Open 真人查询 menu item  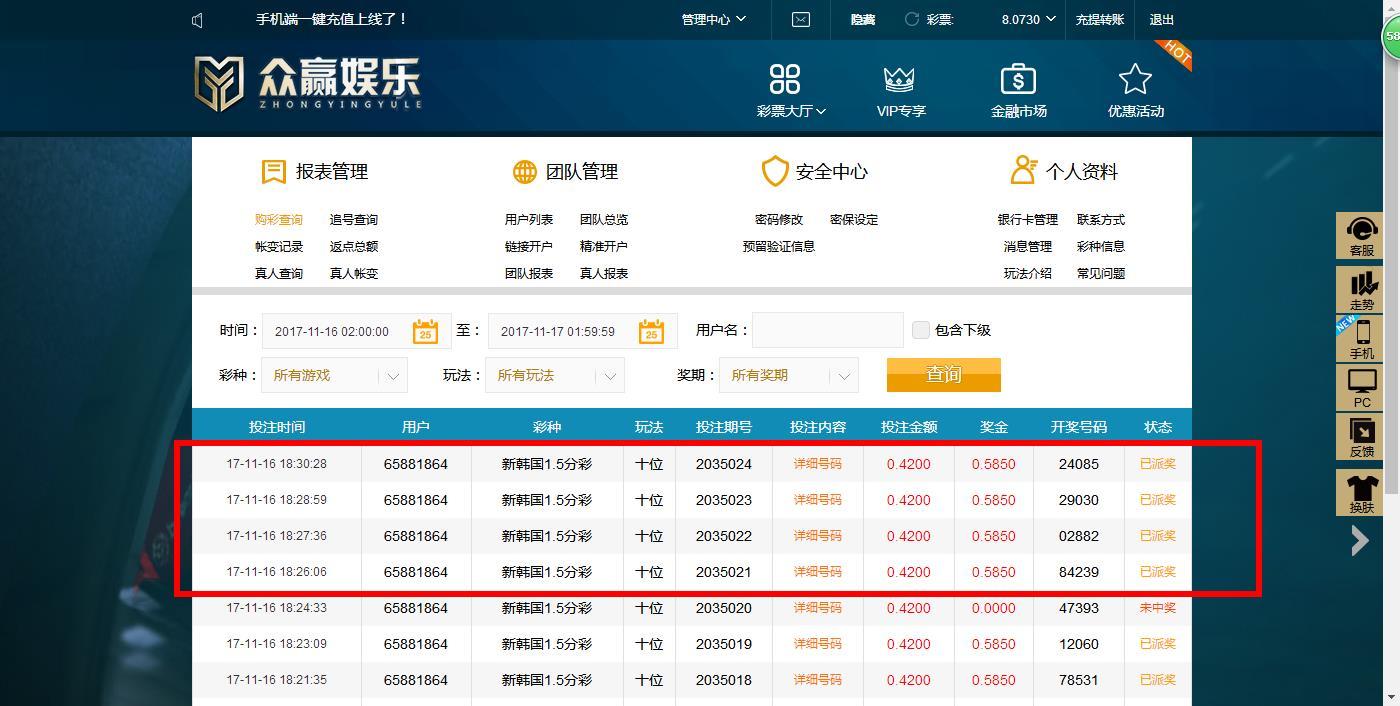click(278, 274)
